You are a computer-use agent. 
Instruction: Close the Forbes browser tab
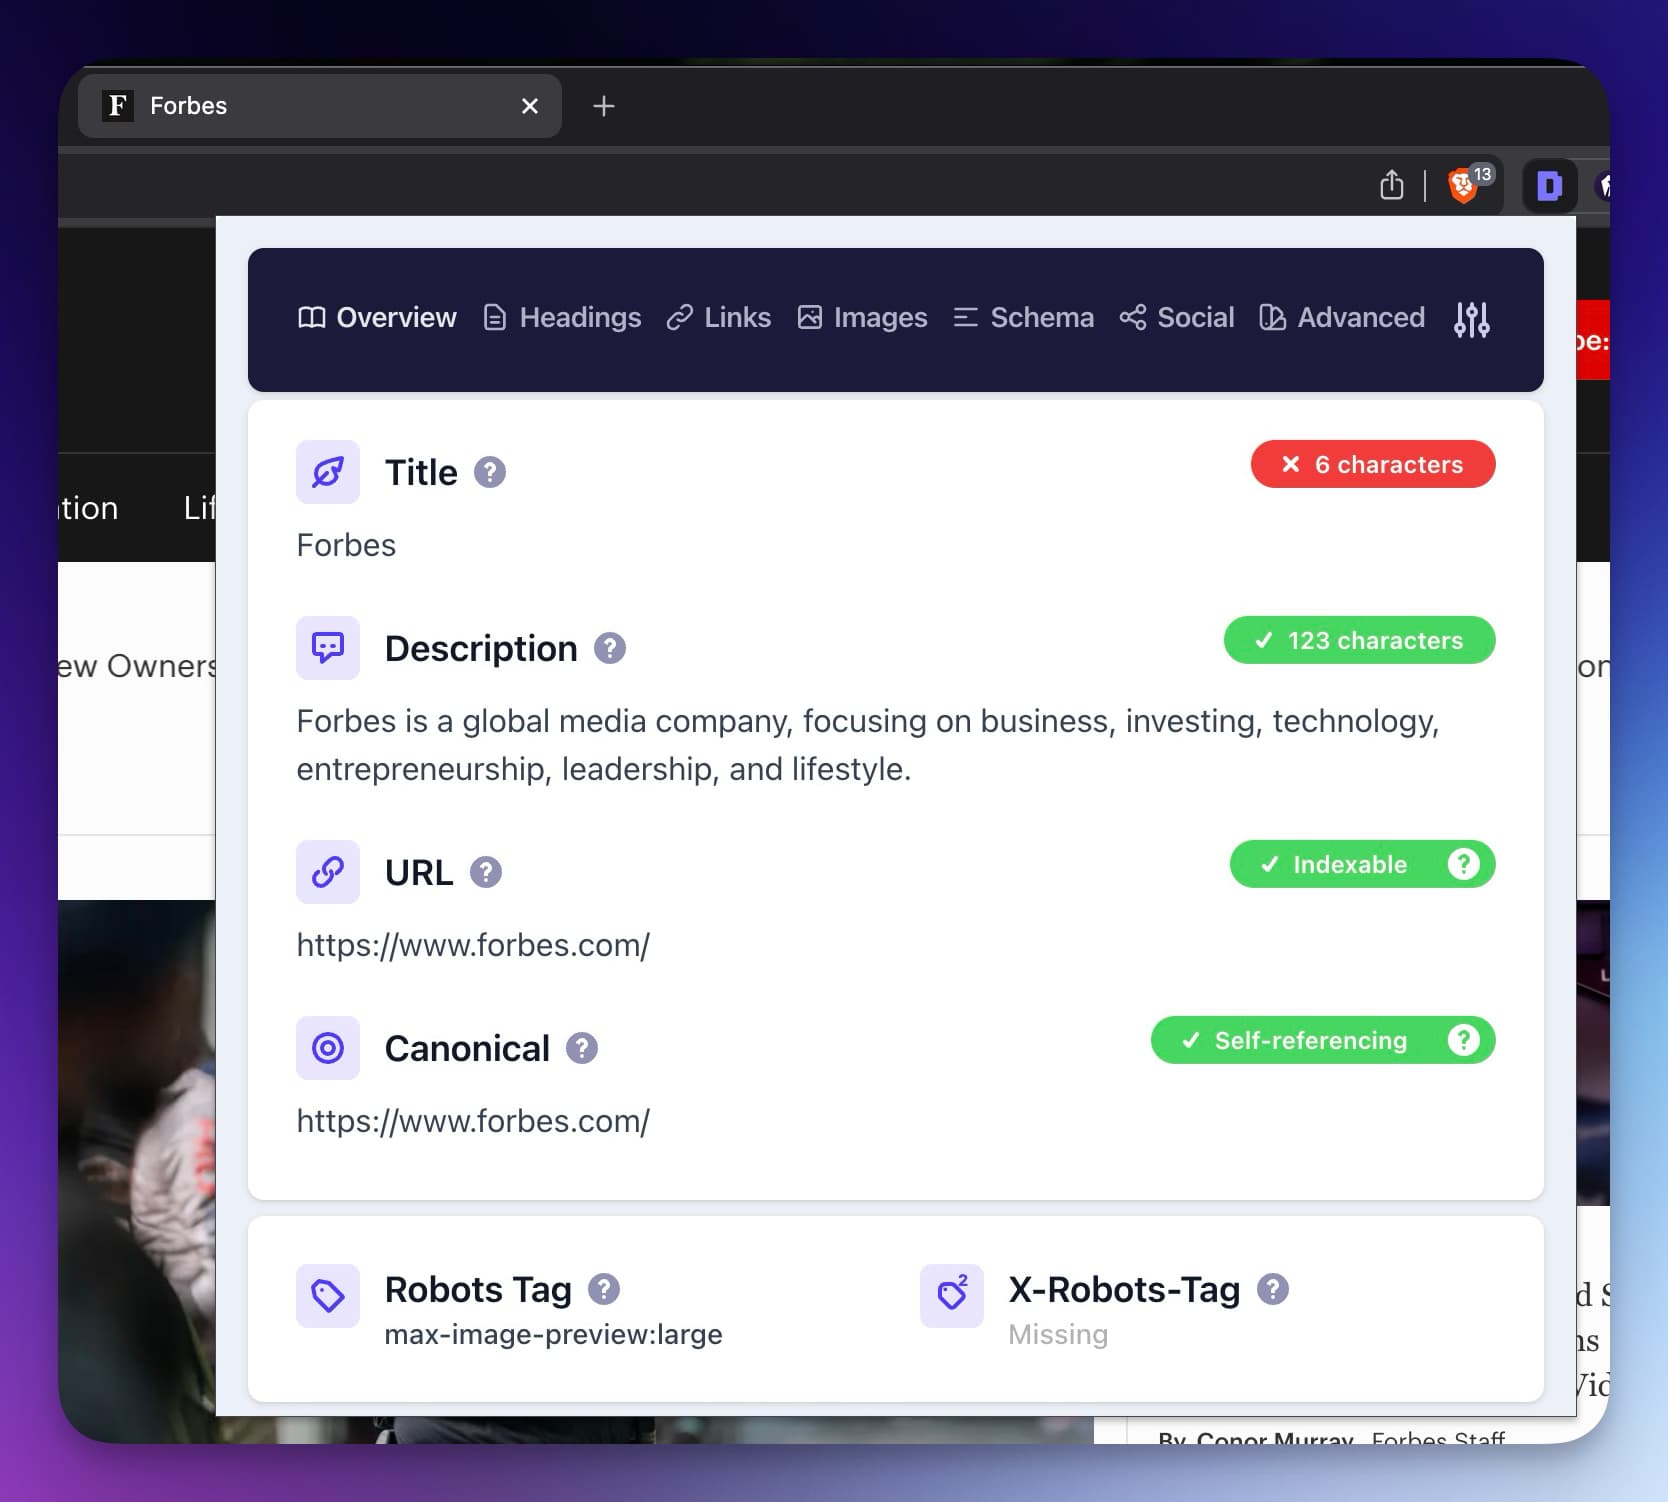coord(530,106)
